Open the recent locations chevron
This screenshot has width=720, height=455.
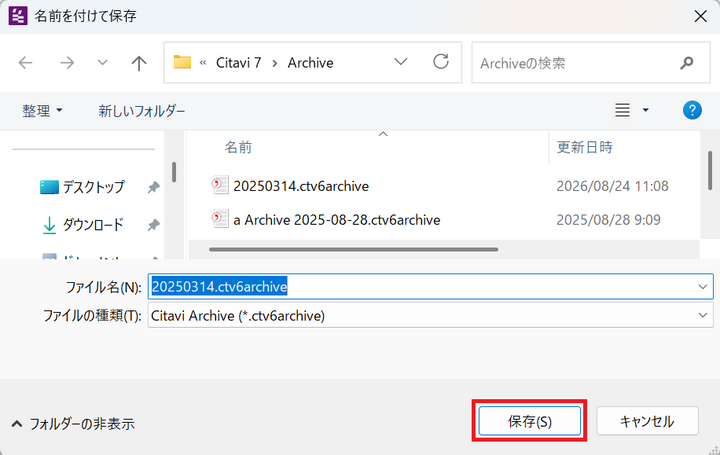(x=102, y=62)
